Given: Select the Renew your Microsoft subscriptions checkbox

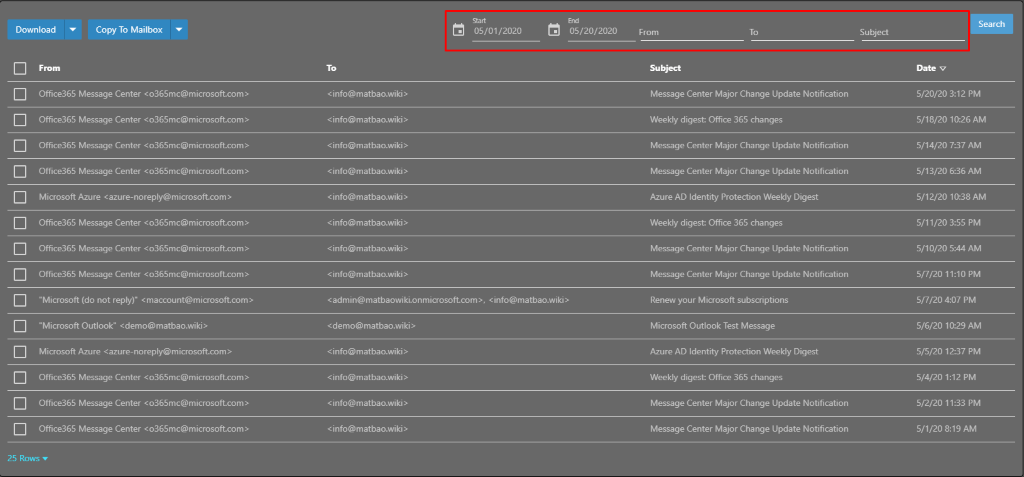Looking at the screenshot, I should click(x=20, y=300).
